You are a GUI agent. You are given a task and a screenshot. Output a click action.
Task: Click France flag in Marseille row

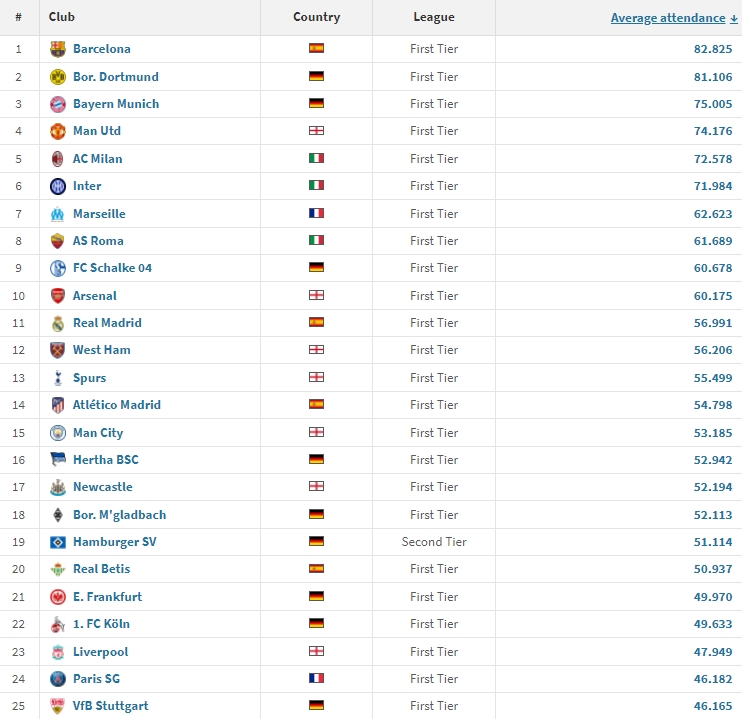click(316, 213)
